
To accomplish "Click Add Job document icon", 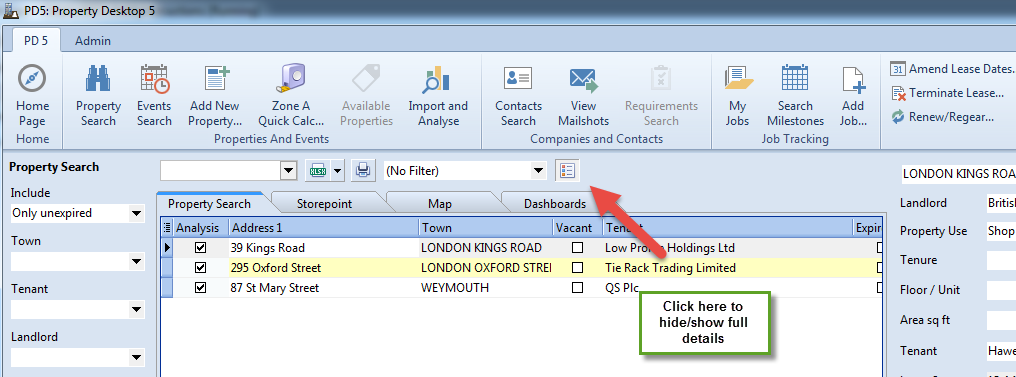I will coord(853,79).
